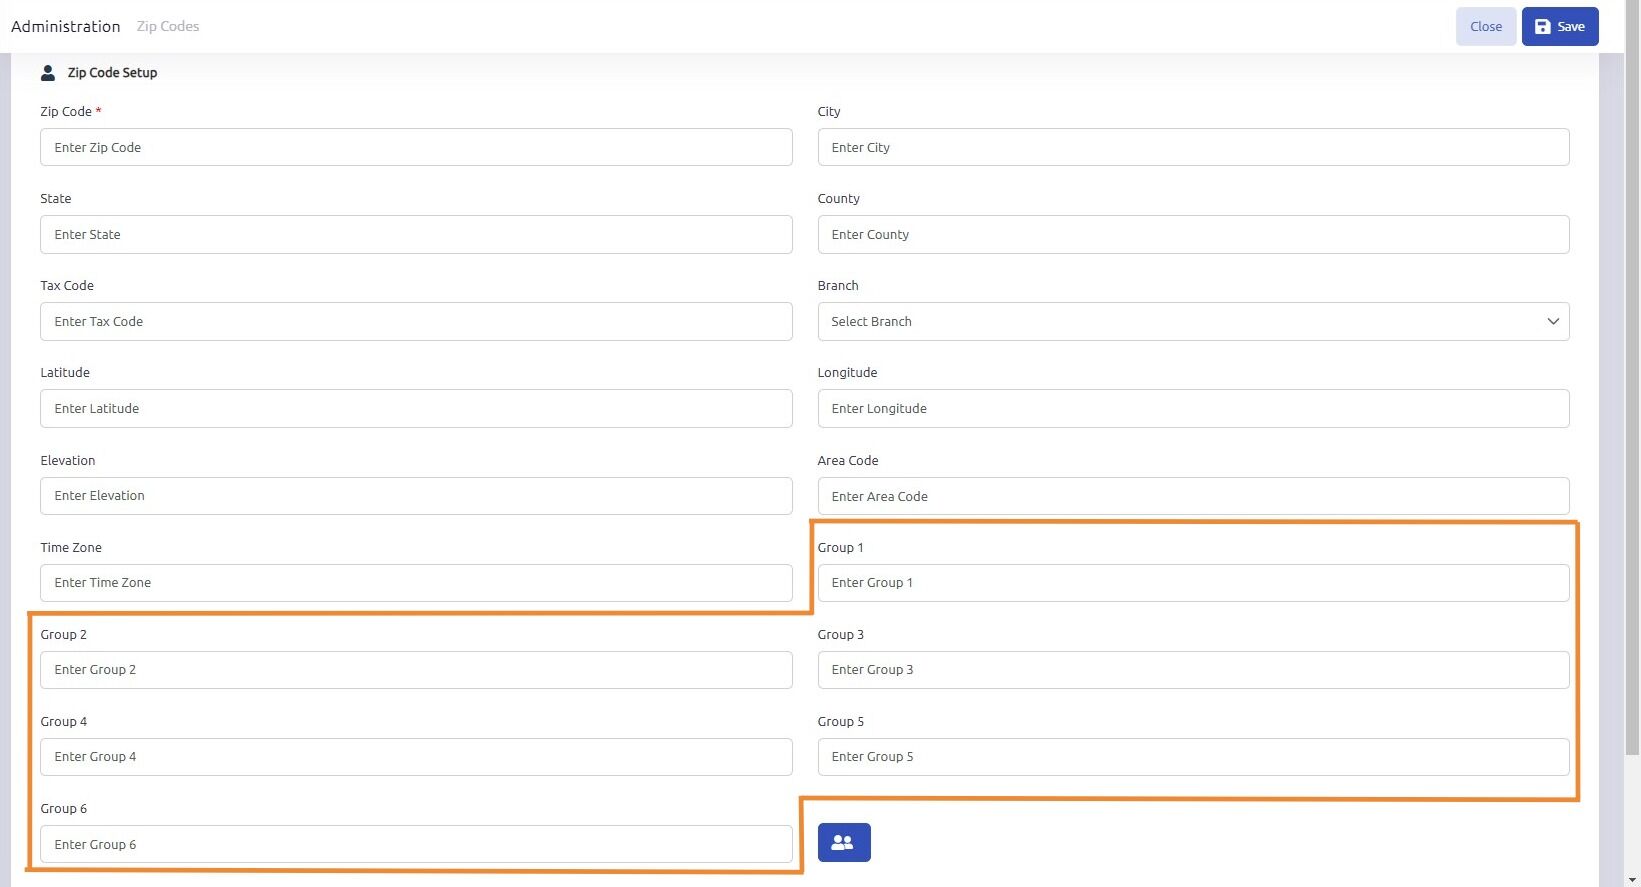The width and height of the screenshot is (1641, 887).
Task: Click the Enter Elevation field
Action: pyautogui.click(x=416, y=496)
